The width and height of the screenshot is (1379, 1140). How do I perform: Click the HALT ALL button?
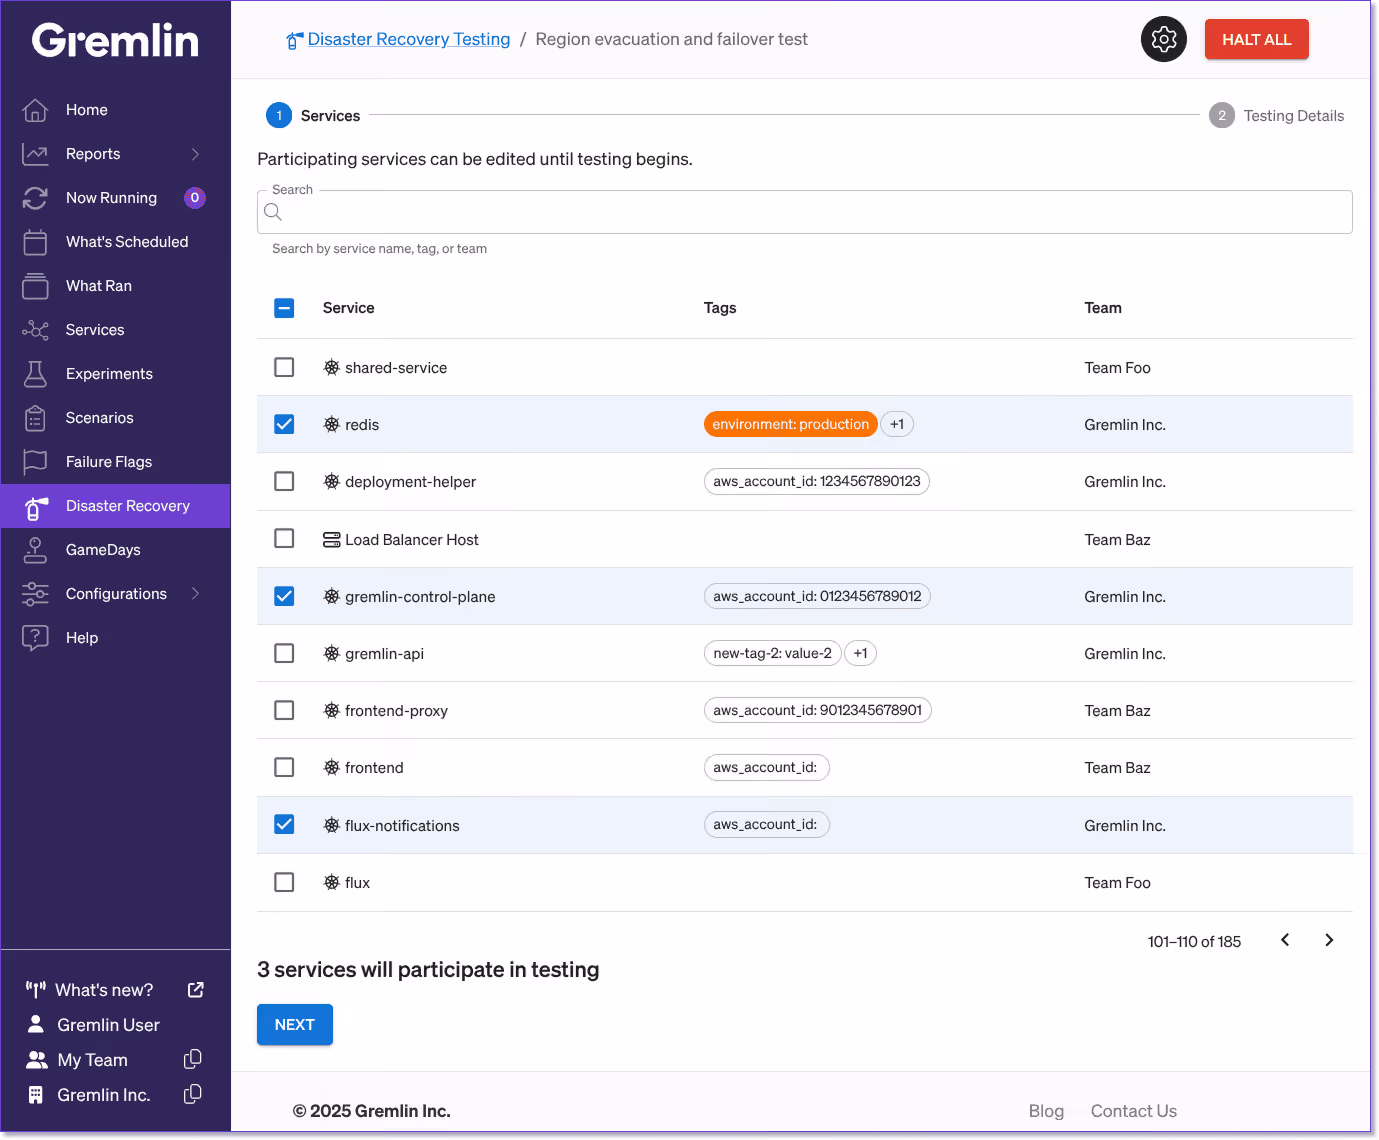coord(1256,40)
